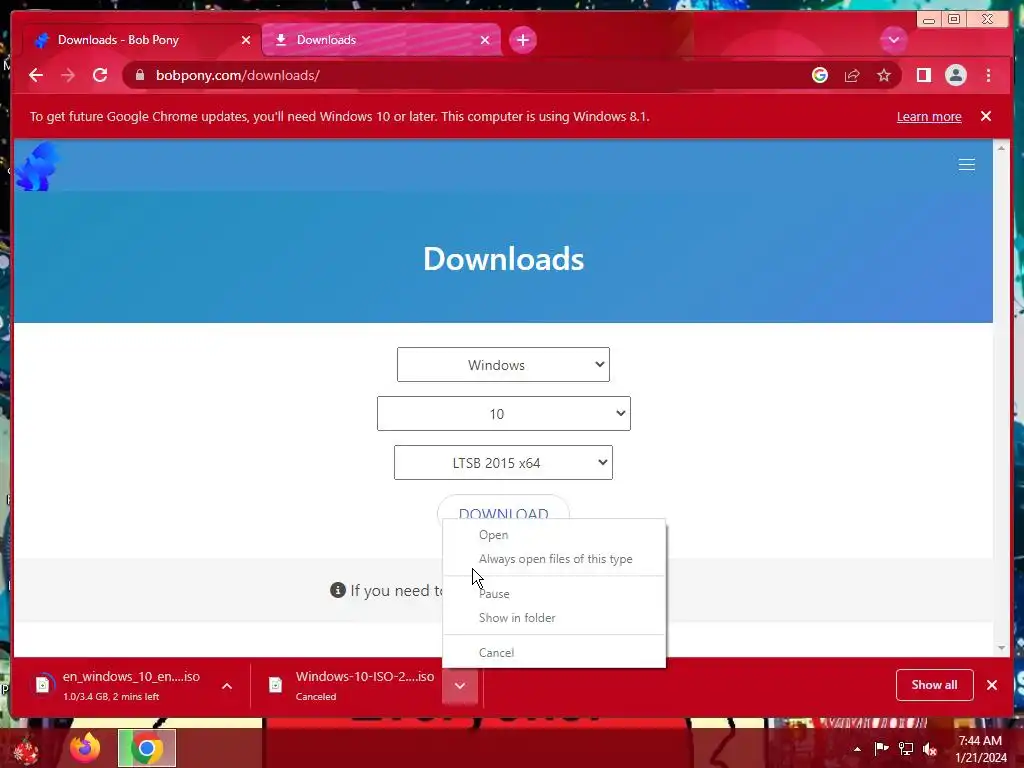The width and height of the screenshot is (1024, 768).
Task: Close the downloads bar
Action: [x=992, y=685]
